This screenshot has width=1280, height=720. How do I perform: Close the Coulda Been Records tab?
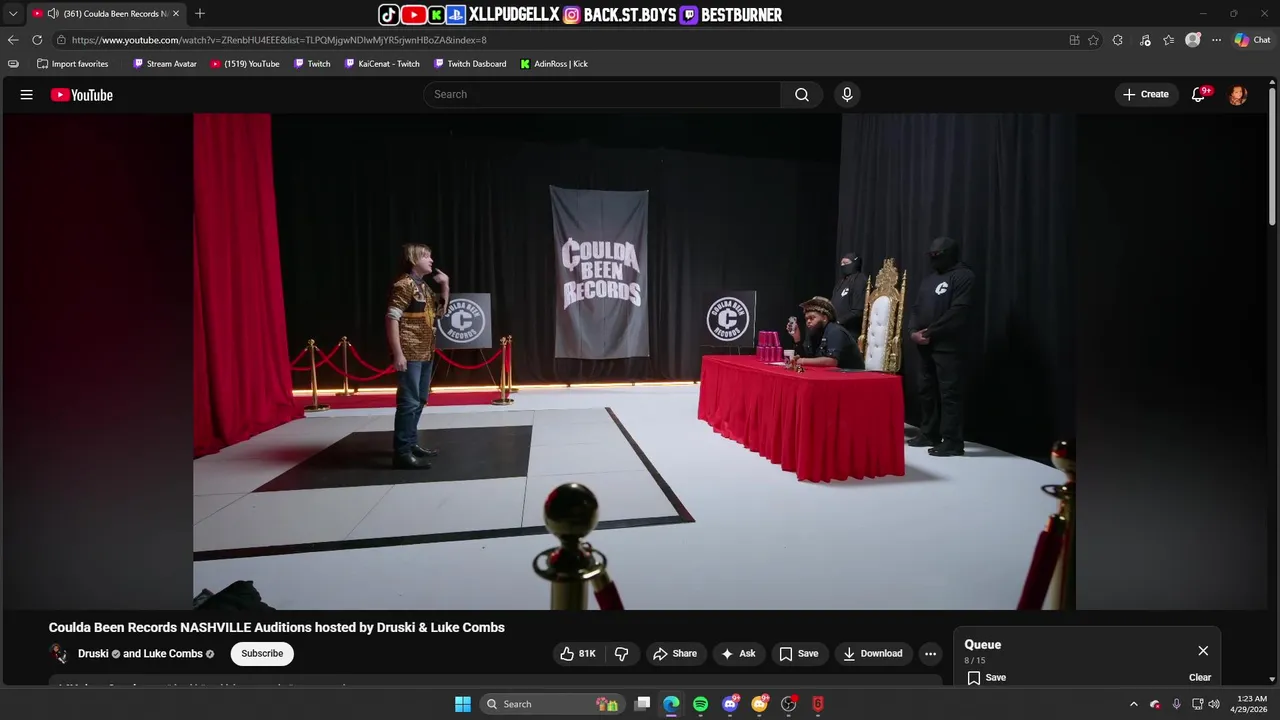click(x=176, y=14)
